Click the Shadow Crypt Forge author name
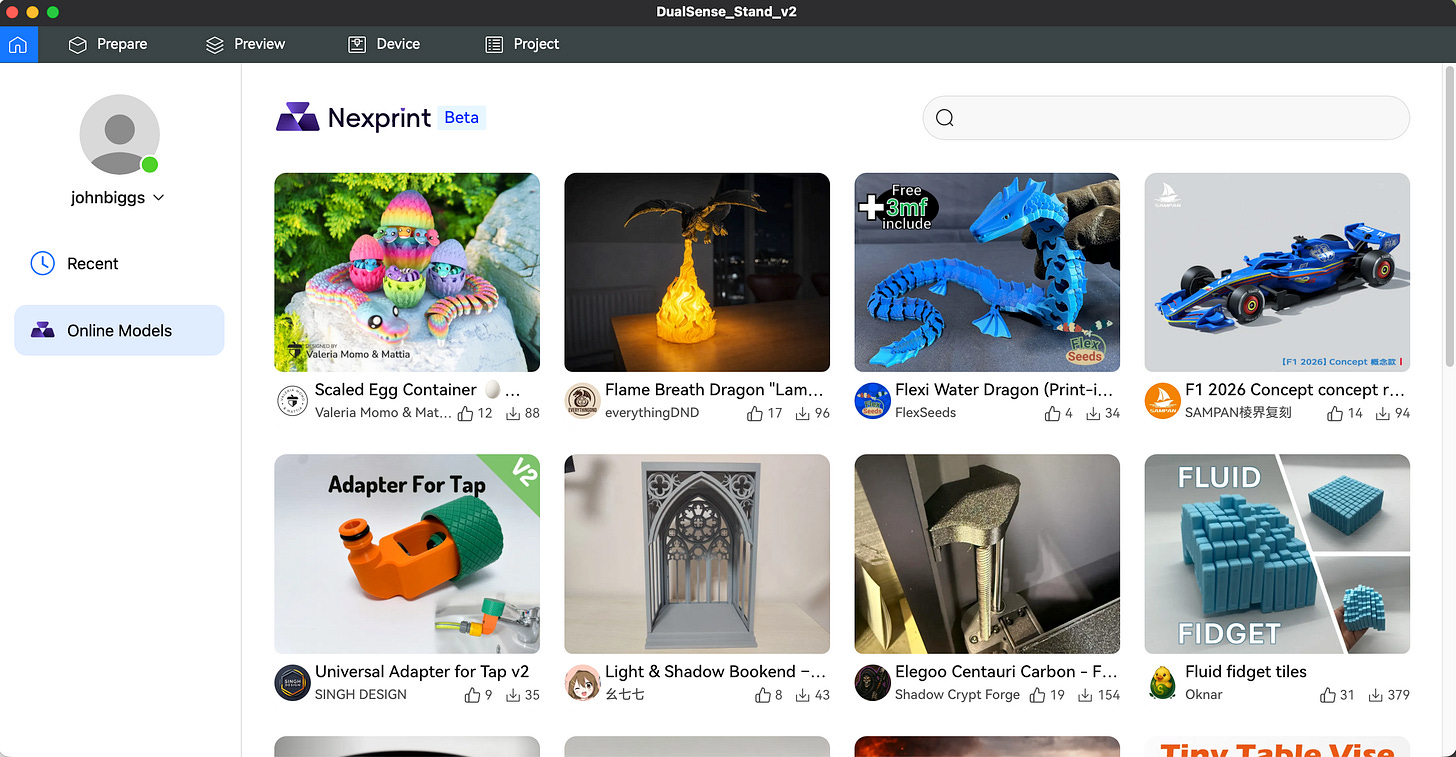Viewport: 1456px width, 757px height. 957,694
